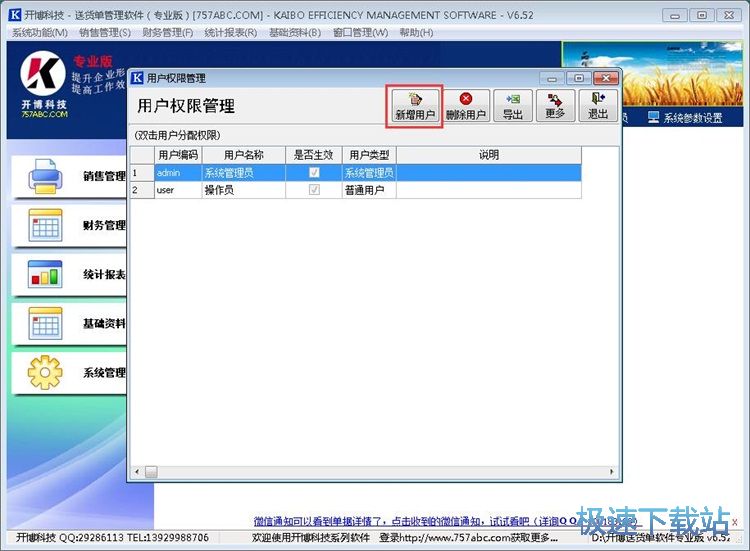The height and width of the screenshot is (551, 750).
Task: Click the 用户类型 column header
Action: 369,155
